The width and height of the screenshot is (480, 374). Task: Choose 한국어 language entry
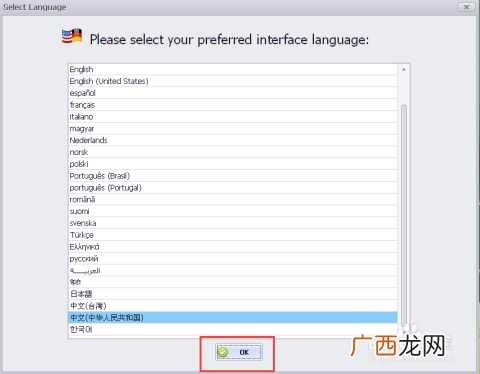pos(233,329)
